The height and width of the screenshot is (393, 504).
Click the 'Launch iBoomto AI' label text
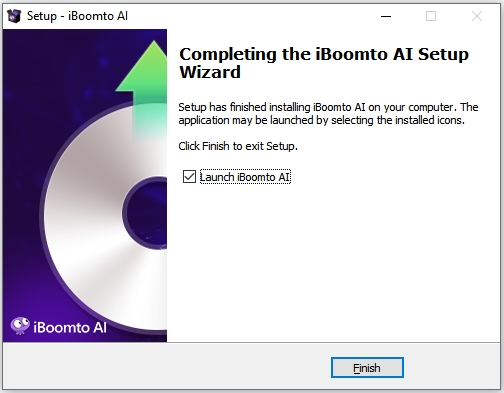point(245,177)
